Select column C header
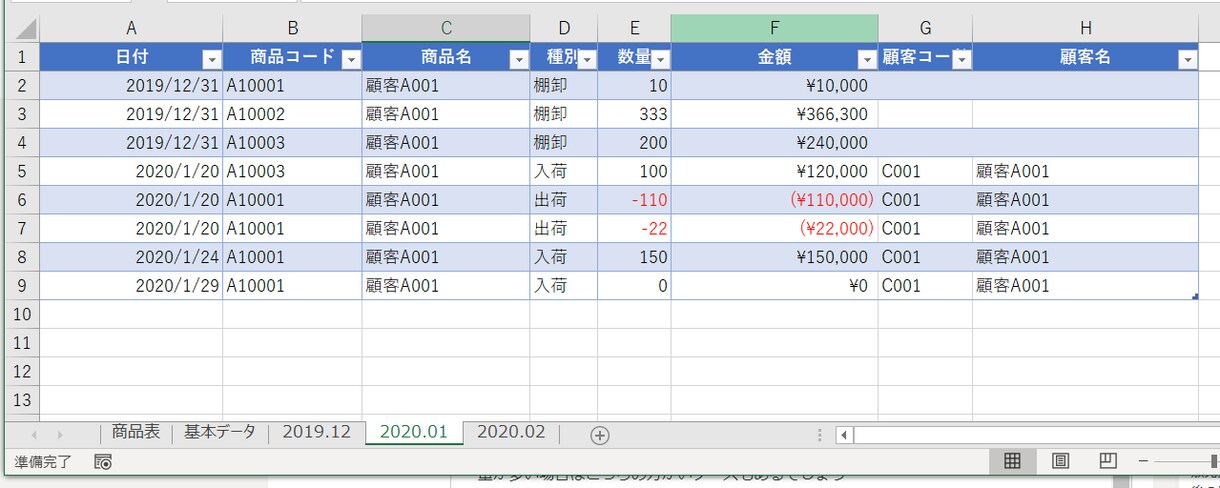This screenshot has width=1220, height=488. pos(446,28)
